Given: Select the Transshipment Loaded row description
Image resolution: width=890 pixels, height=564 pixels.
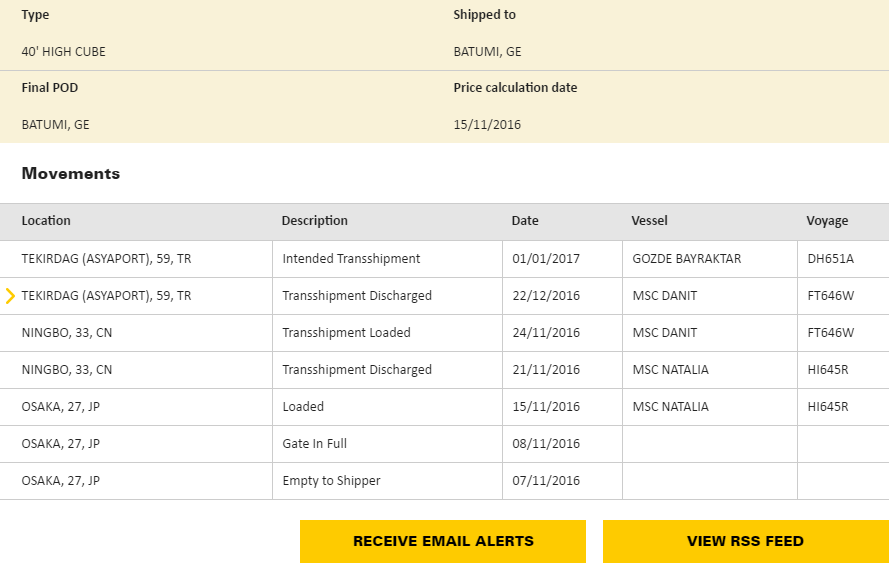Looking at the screenshot, I should [x=346, y=333].
